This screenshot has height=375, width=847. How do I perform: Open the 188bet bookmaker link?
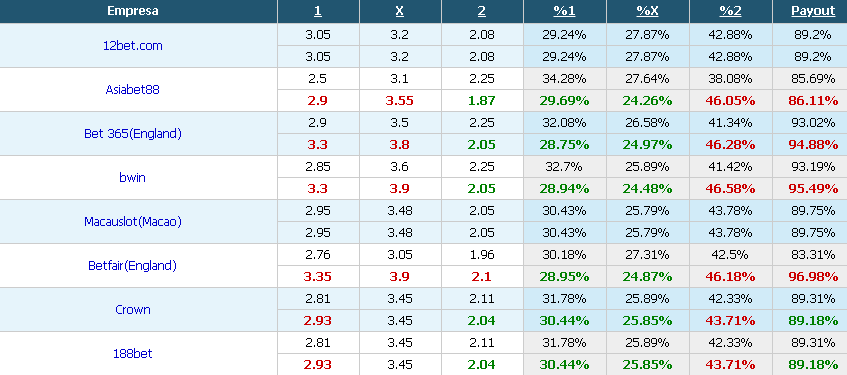tap(132, 353)
